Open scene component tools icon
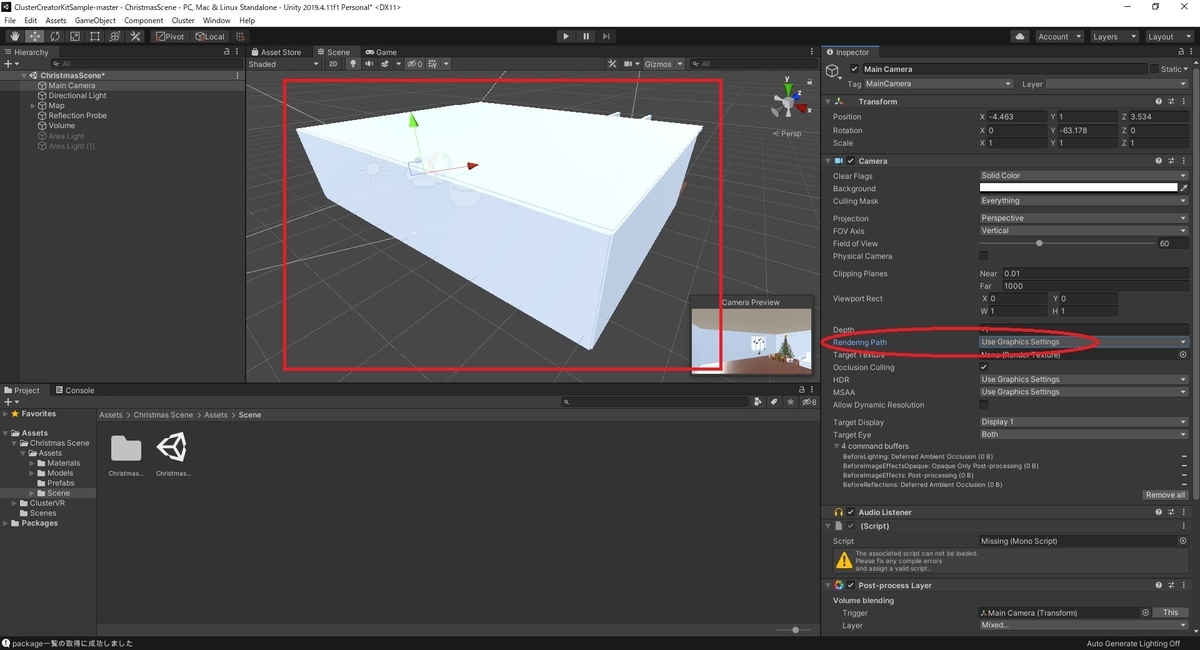This screenshot has width=1200, height=650. click(x=612, y=64)
